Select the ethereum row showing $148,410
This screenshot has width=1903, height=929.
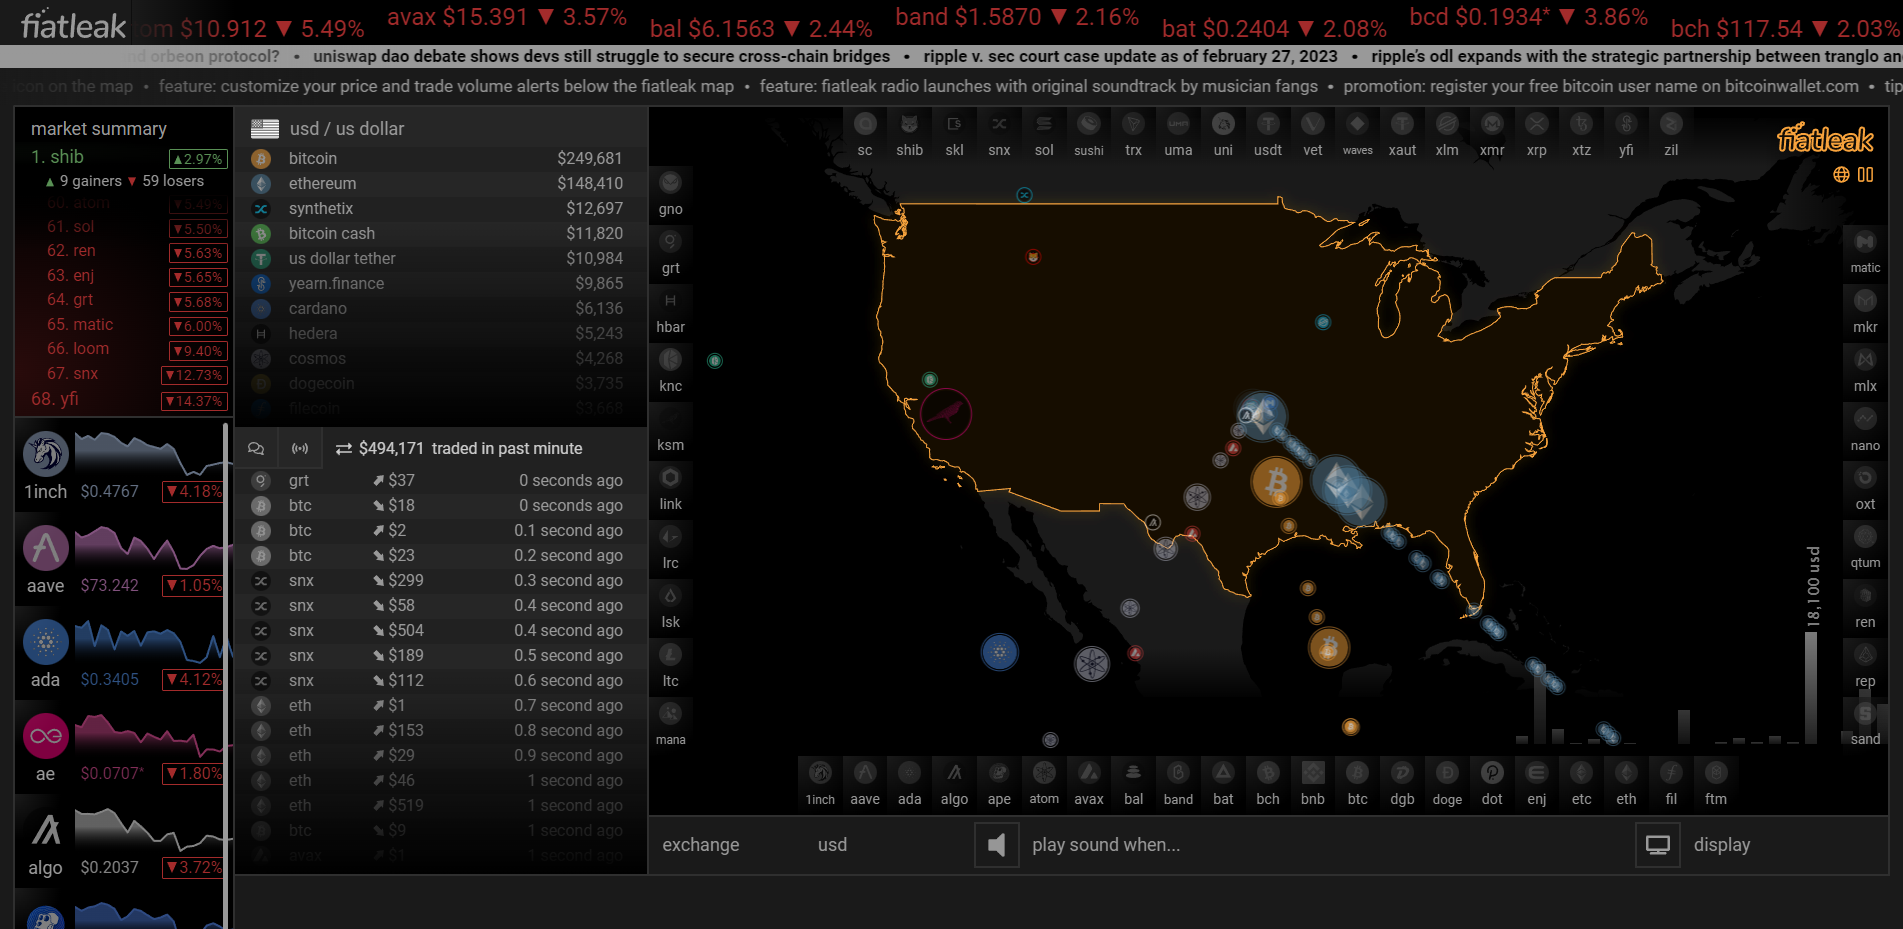[440, 184]
